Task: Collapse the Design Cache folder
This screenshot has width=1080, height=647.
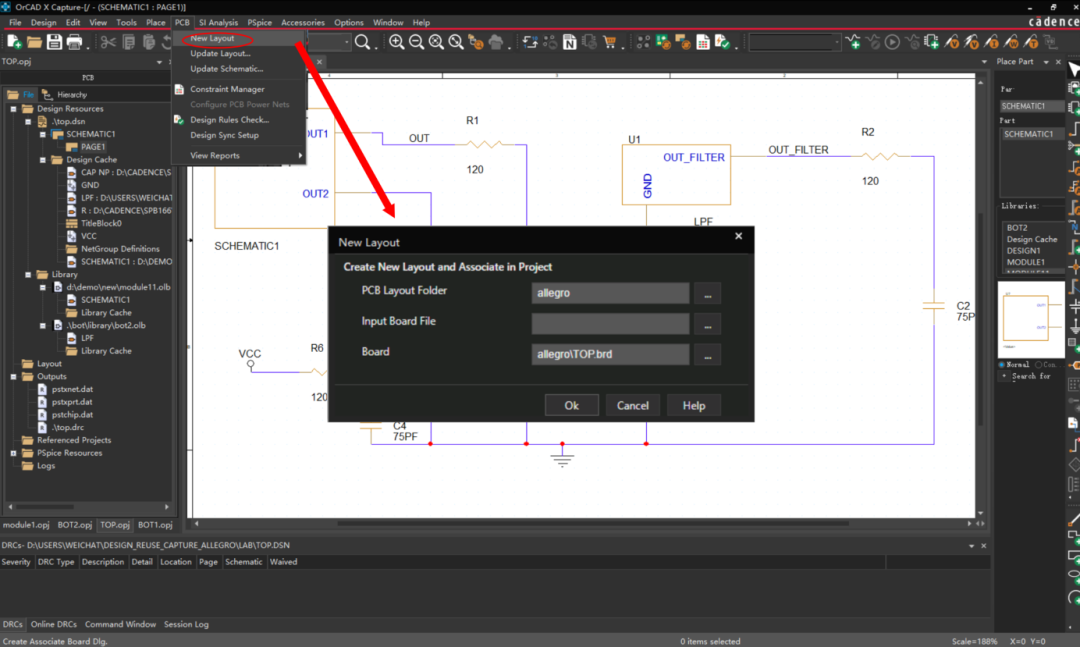Action: click(x=42, y=160)
